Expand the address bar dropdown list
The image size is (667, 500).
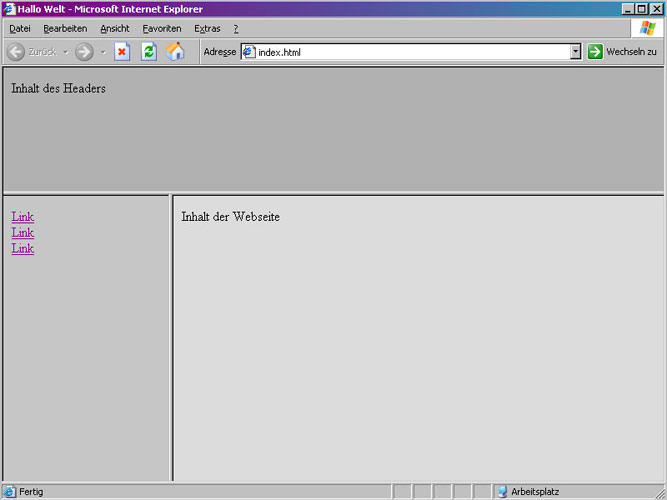(x=575, y=52)
